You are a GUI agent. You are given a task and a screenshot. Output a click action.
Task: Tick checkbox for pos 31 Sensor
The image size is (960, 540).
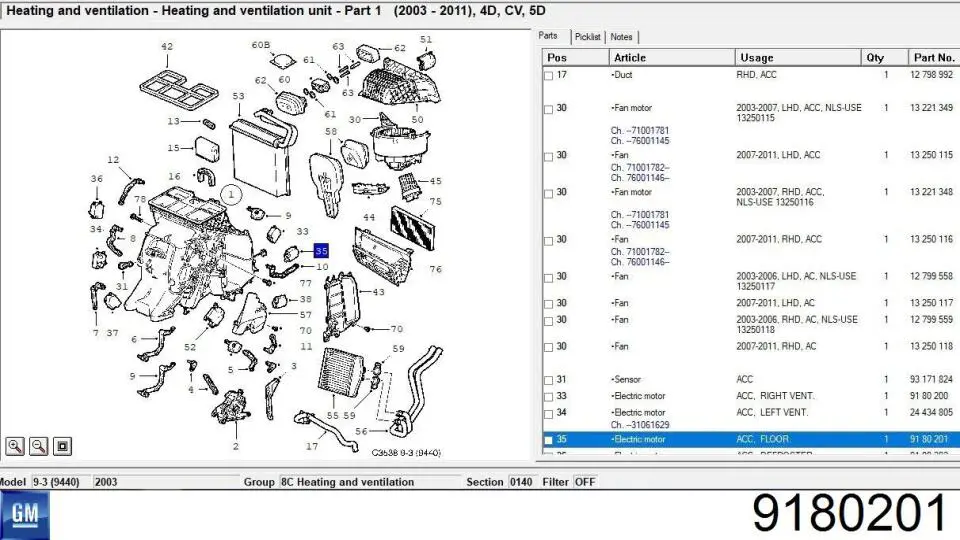pos(549,380)
